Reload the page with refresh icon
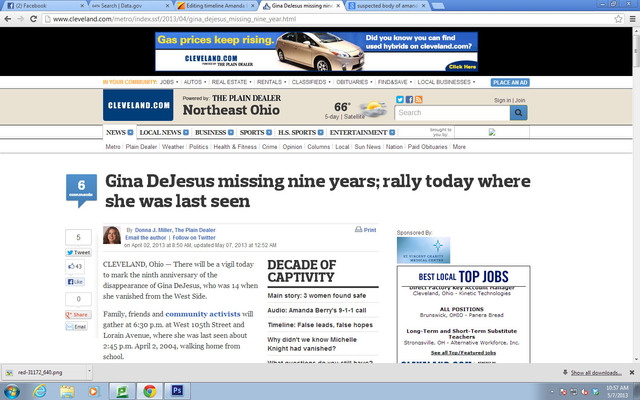Viewport: 640px width, 400px height. pyautogui.click(x=33, y=19)
